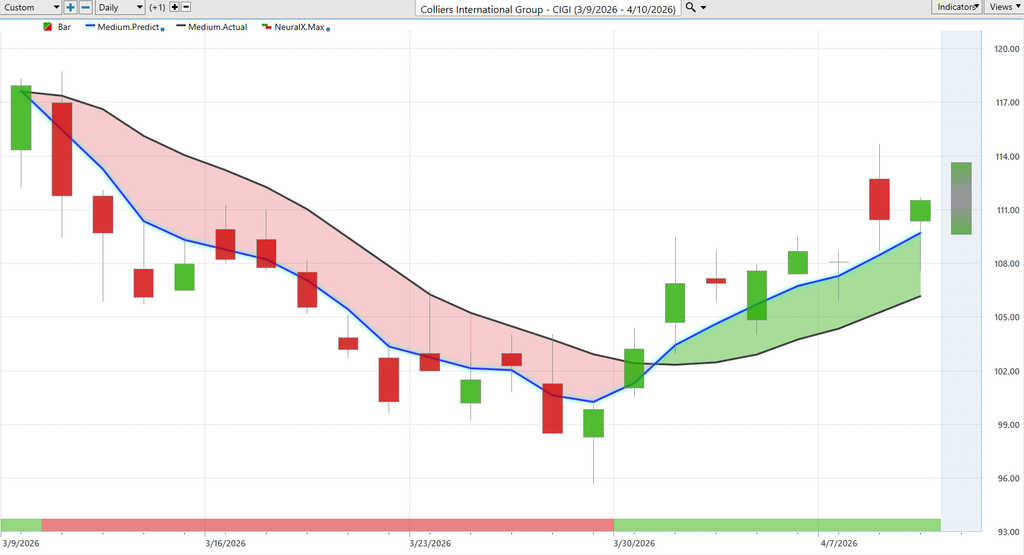
Task: Click the predicted range bar on right
Action: tap(961, 198)
